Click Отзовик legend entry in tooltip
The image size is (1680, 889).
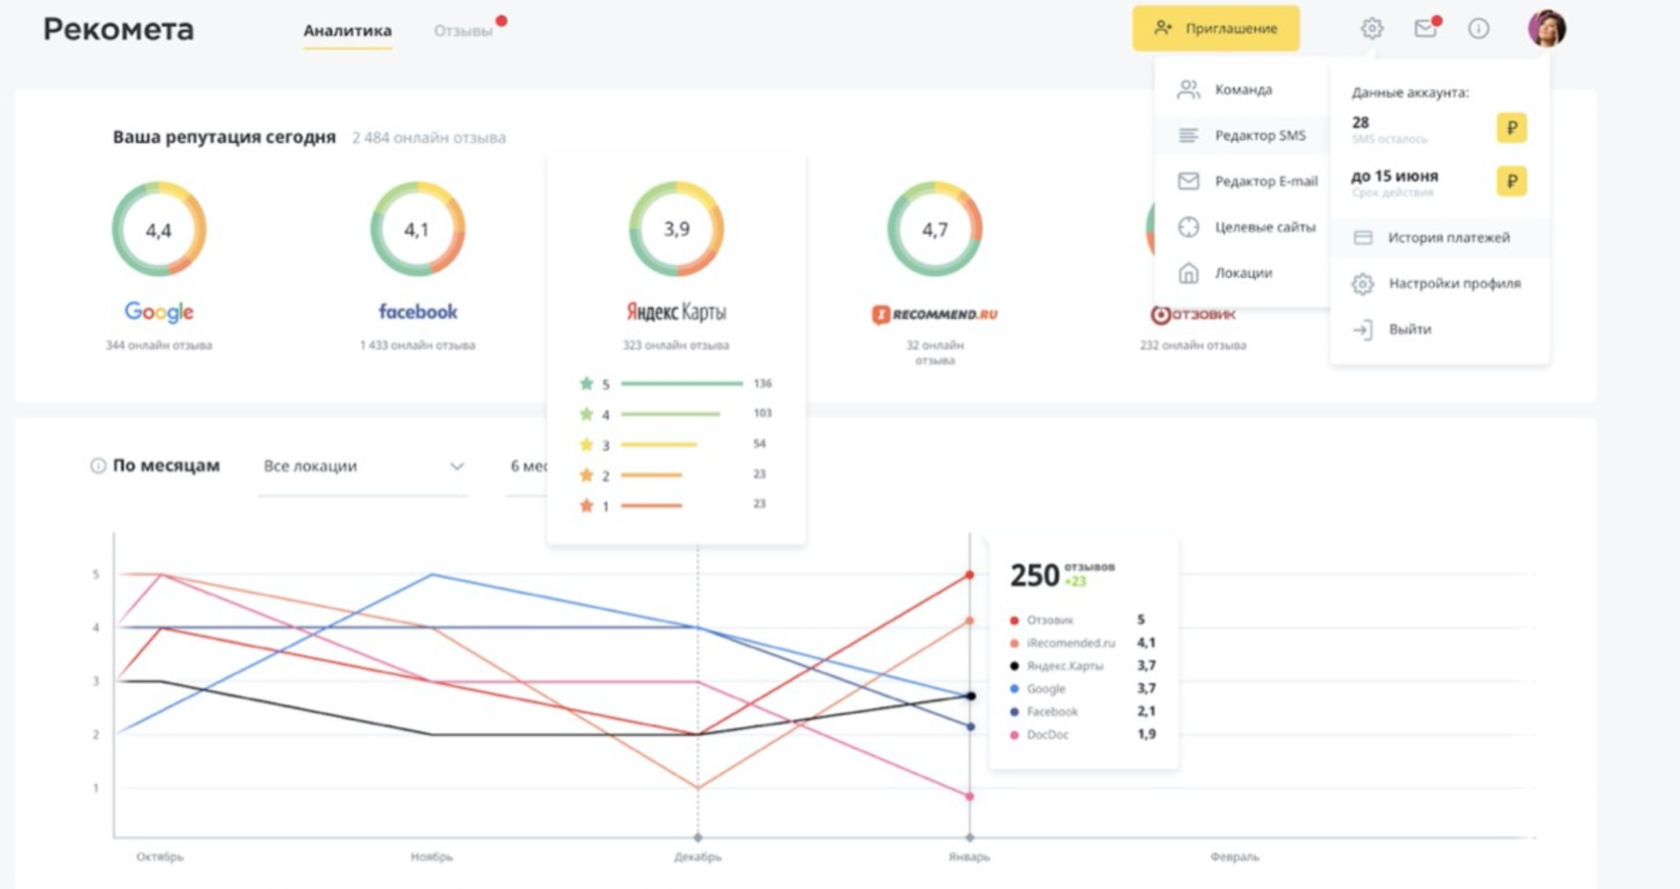[1083, 620]
